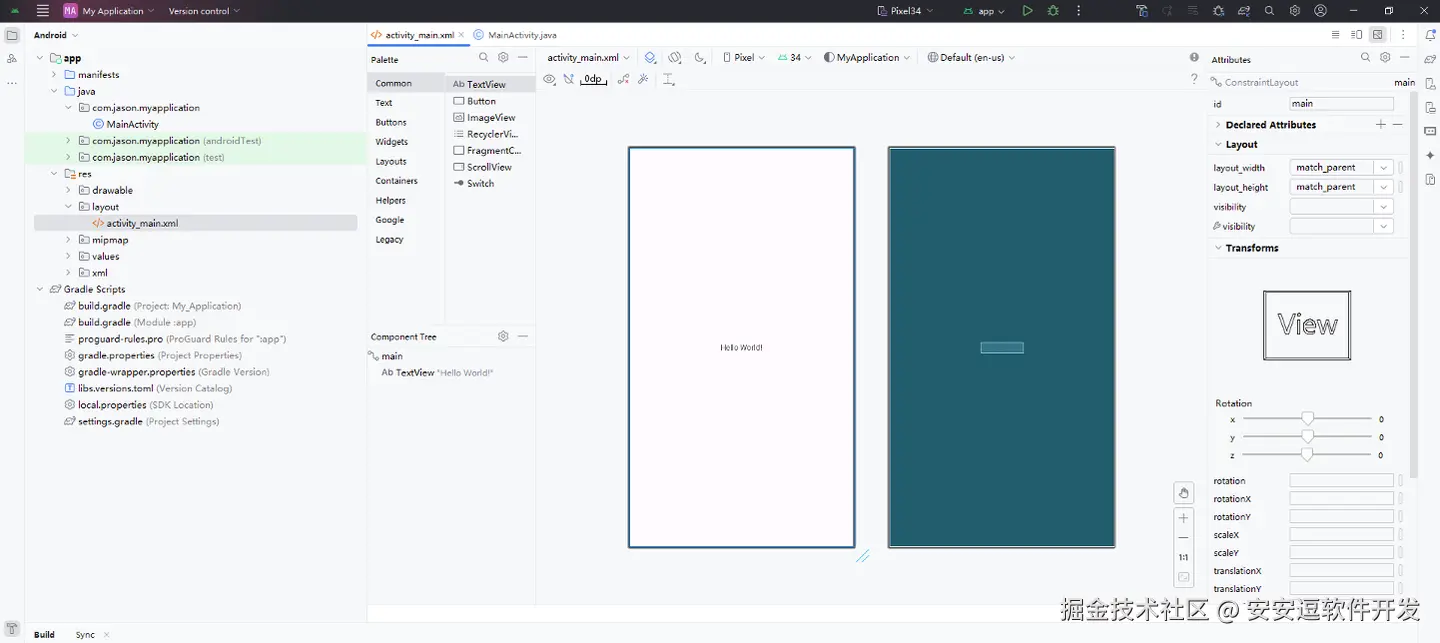The width and height of the screenshot is (1440, 643).
Task: Adjust rotation x slider
Action: 1307,419
